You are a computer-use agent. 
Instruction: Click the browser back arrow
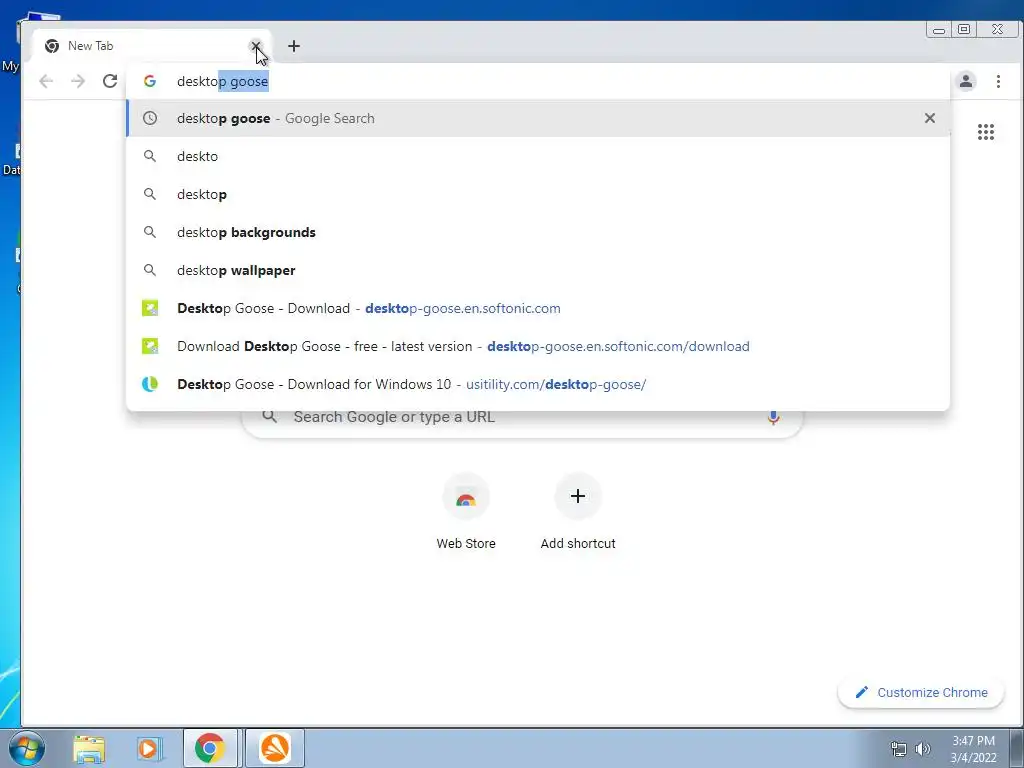(46, 81)
